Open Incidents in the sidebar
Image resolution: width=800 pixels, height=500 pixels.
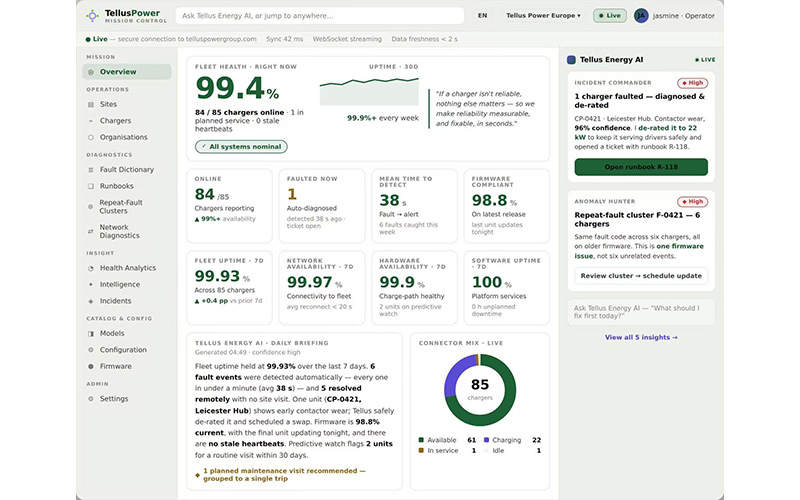(127, 301)
